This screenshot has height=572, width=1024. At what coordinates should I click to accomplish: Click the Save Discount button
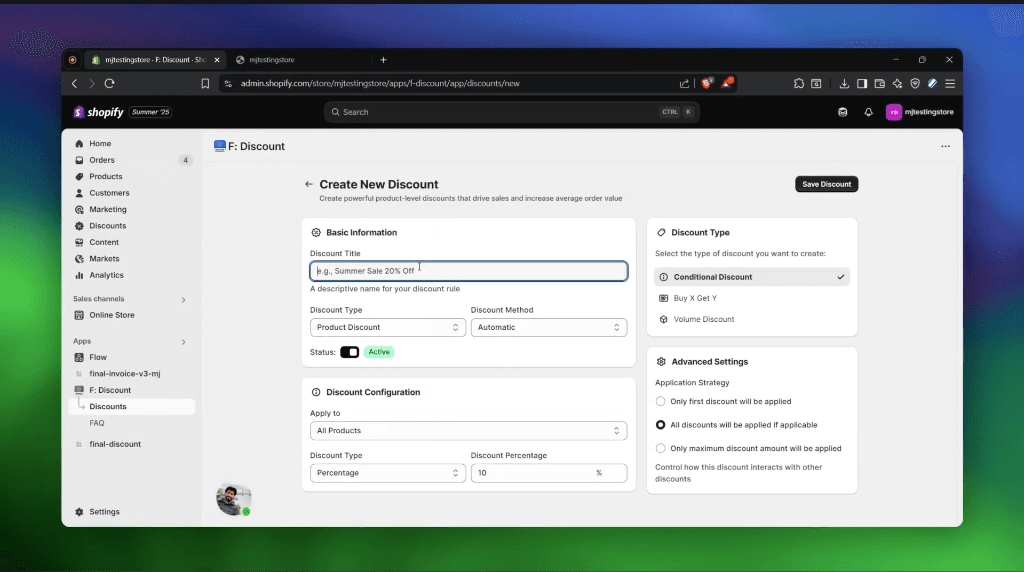[826, 184]
